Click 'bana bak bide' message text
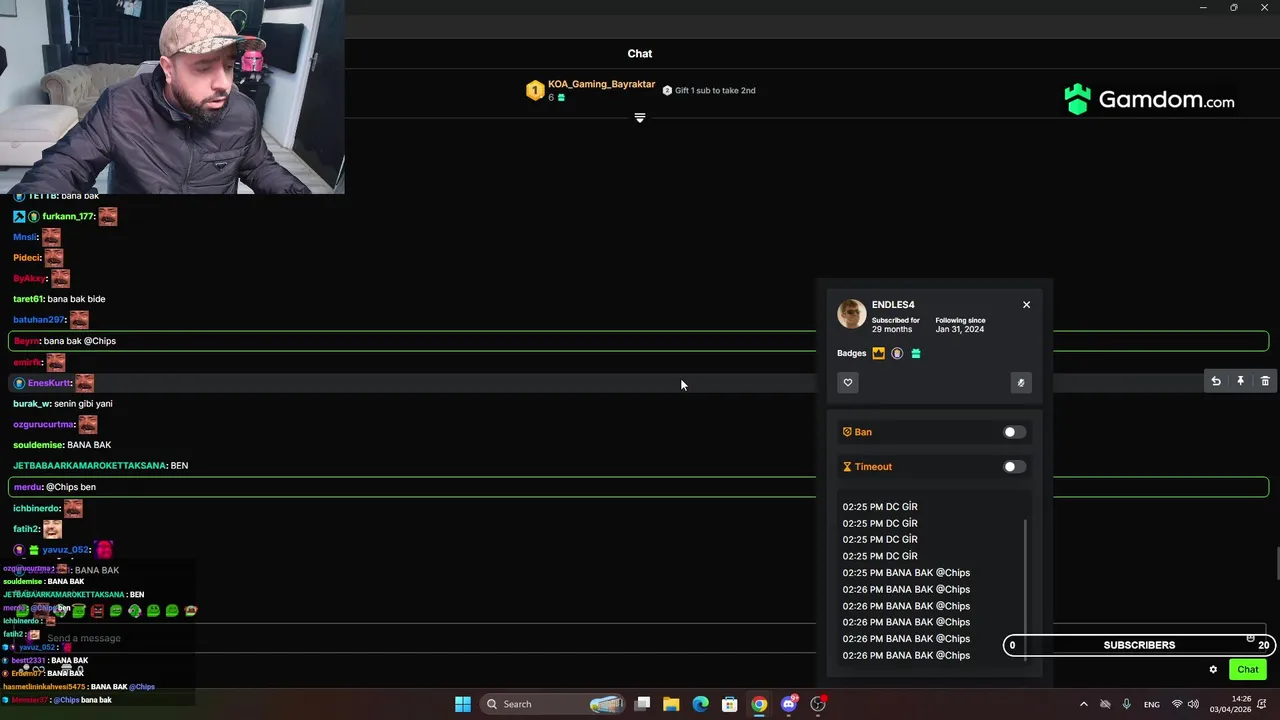This screenshot has width=1280, height=720. 76,299
